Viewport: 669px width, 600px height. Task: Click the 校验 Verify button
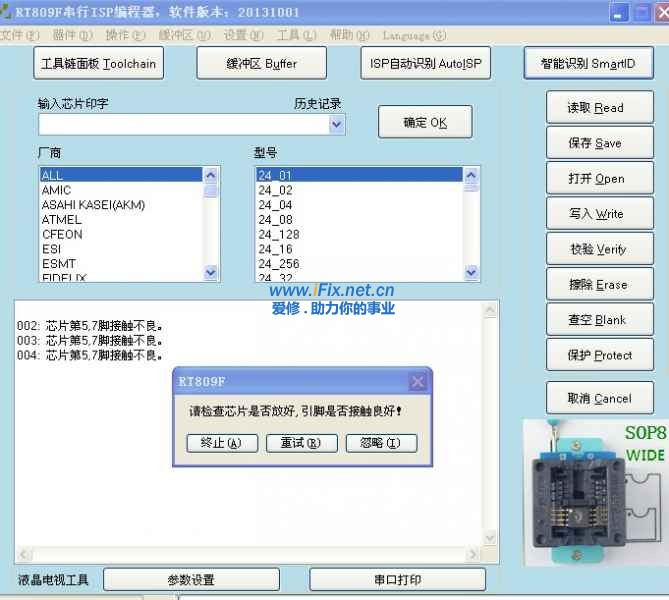coord(600,249)
